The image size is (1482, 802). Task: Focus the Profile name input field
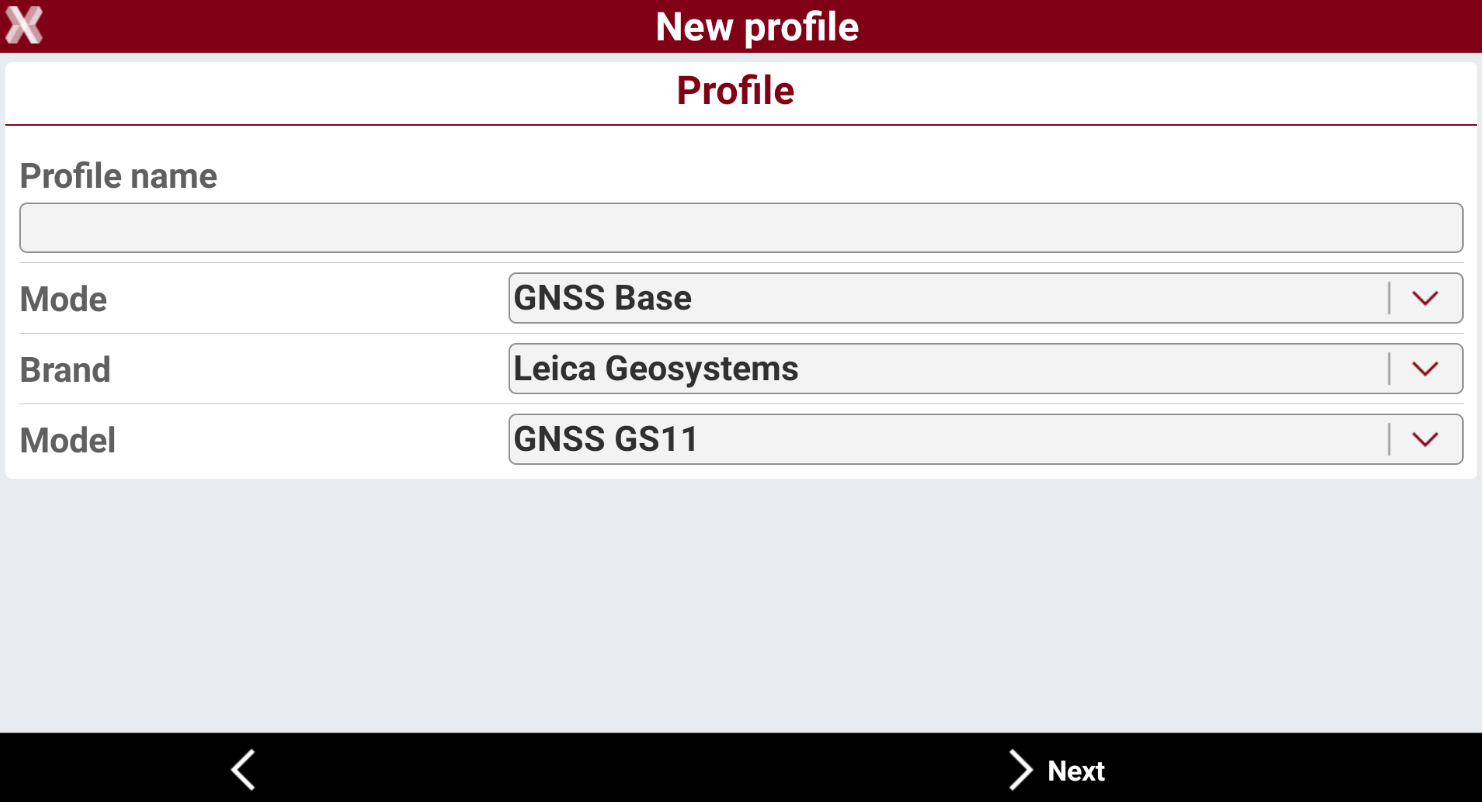(741, 228)
